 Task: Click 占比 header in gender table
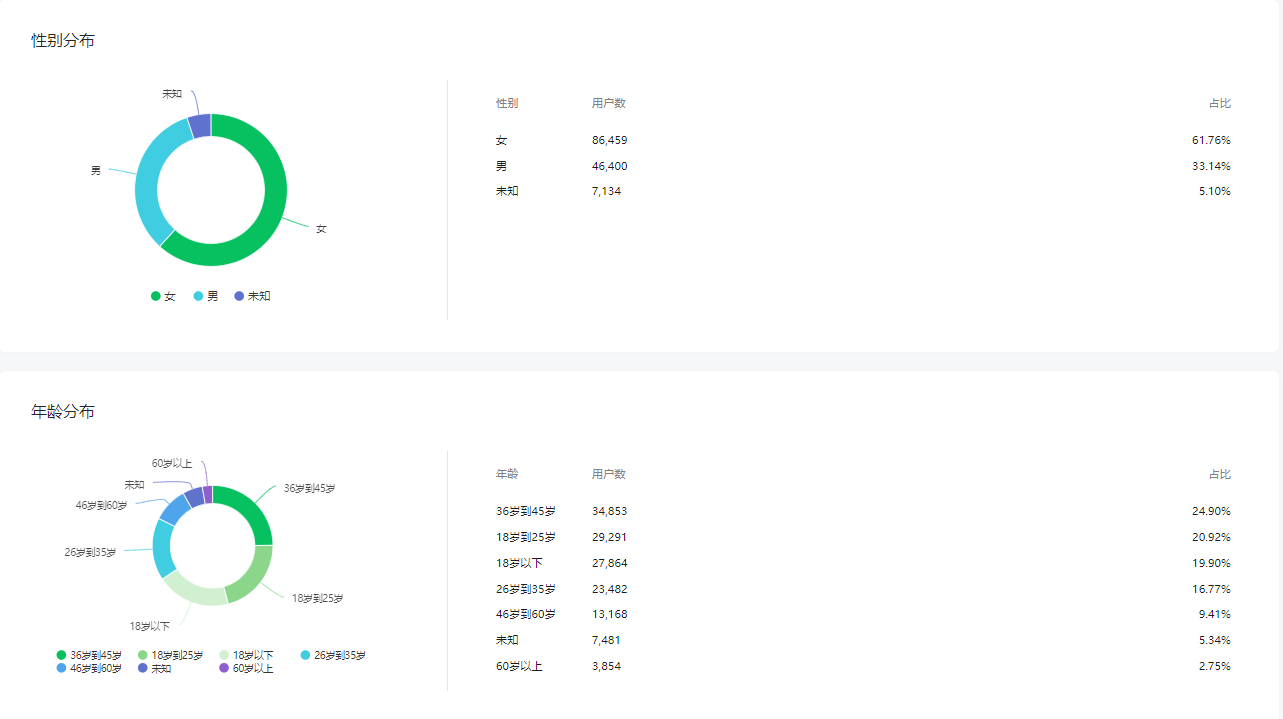(x=1219, y=103)
